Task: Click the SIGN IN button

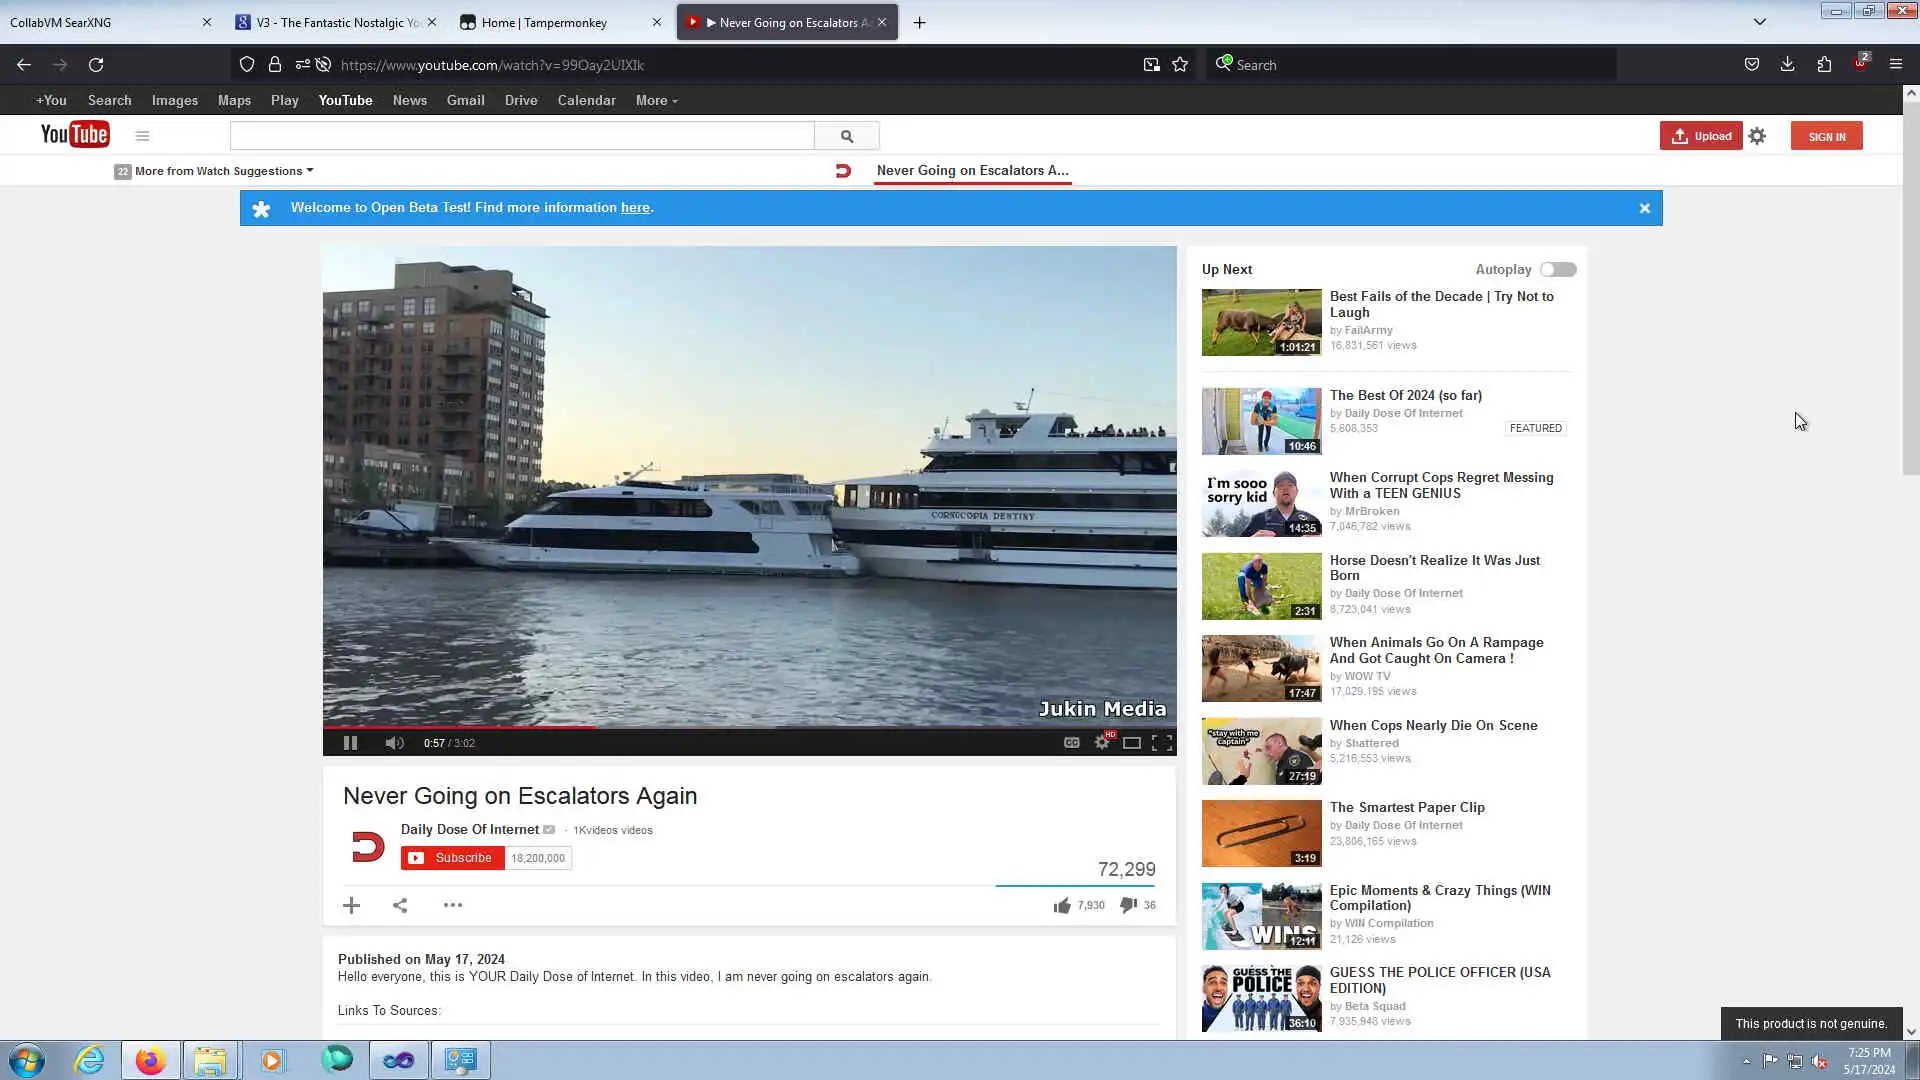Action: click(1826, 136)
